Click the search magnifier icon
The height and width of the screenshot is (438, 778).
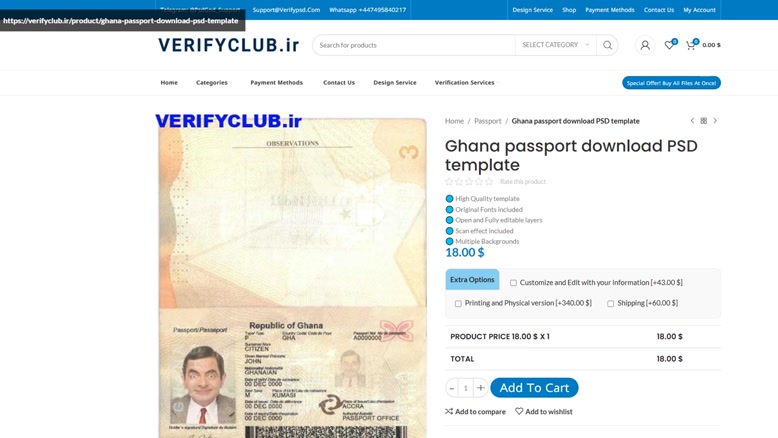point(607,45)
